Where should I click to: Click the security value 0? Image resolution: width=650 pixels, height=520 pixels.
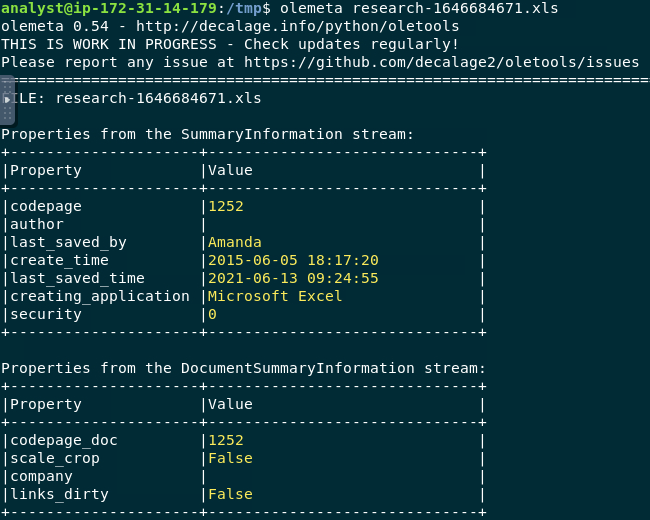[212, 314]
